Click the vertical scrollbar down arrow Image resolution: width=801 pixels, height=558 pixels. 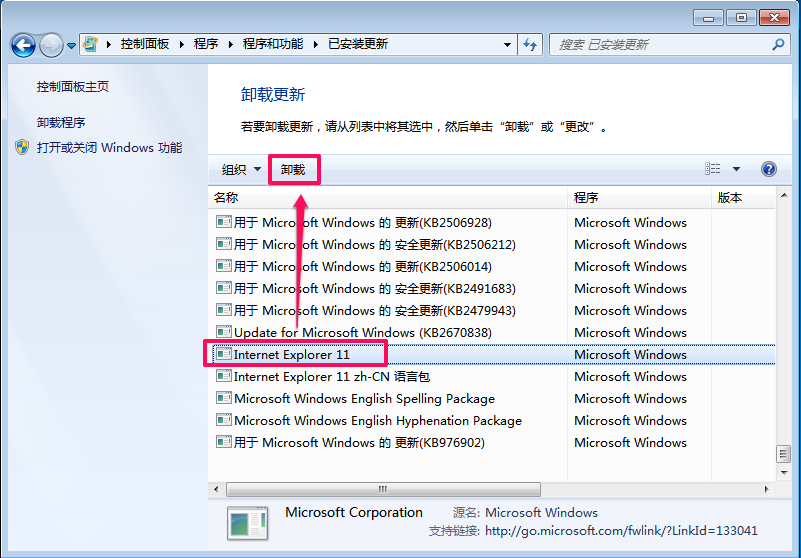pyautogui.click(x=784, y=473)
